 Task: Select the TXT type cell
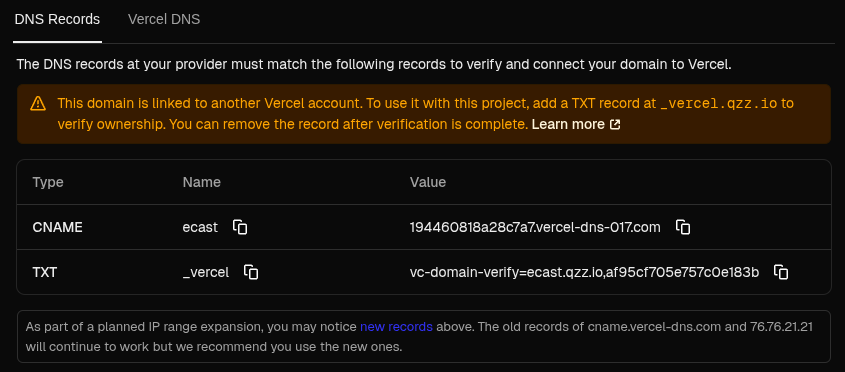45,273
